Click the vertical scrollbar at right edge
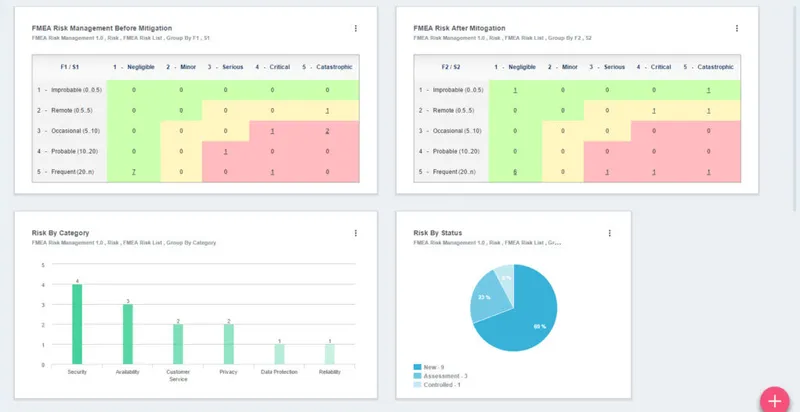 [794, 105]
